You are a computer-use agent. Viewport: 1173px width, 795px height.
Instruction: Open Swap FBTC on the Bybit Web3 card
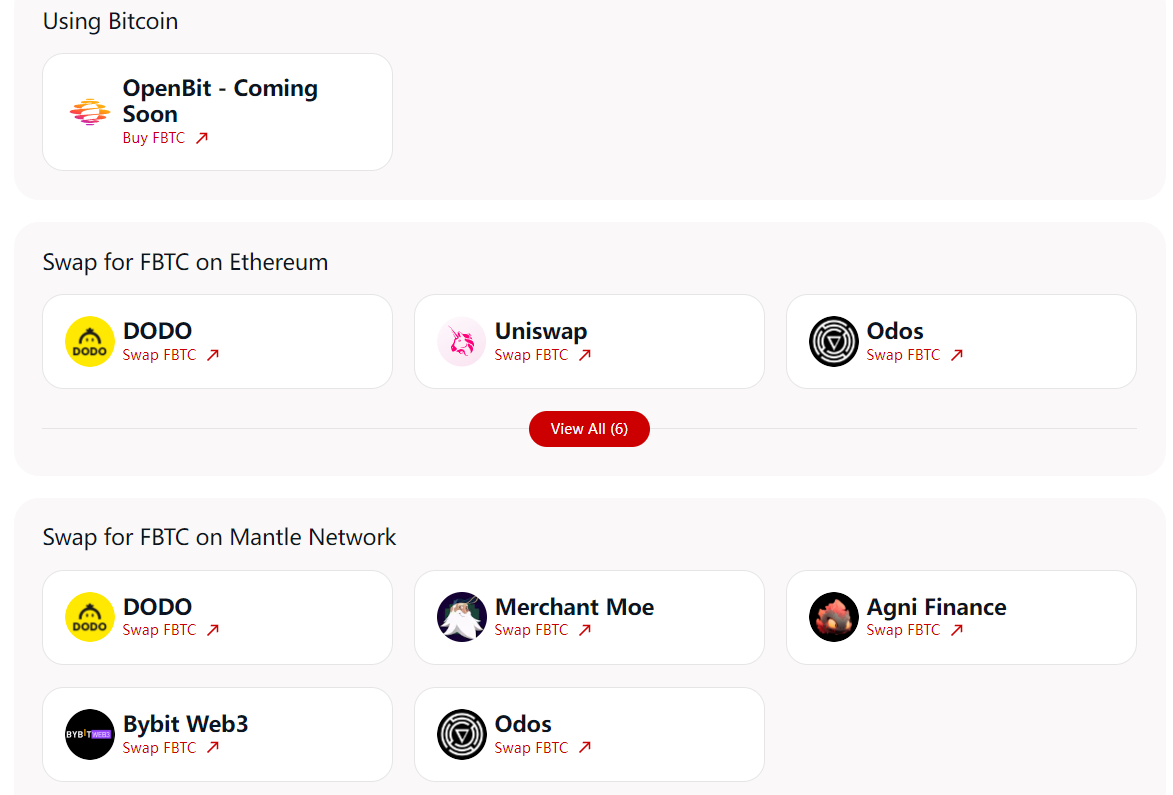(x=159, y=747)
